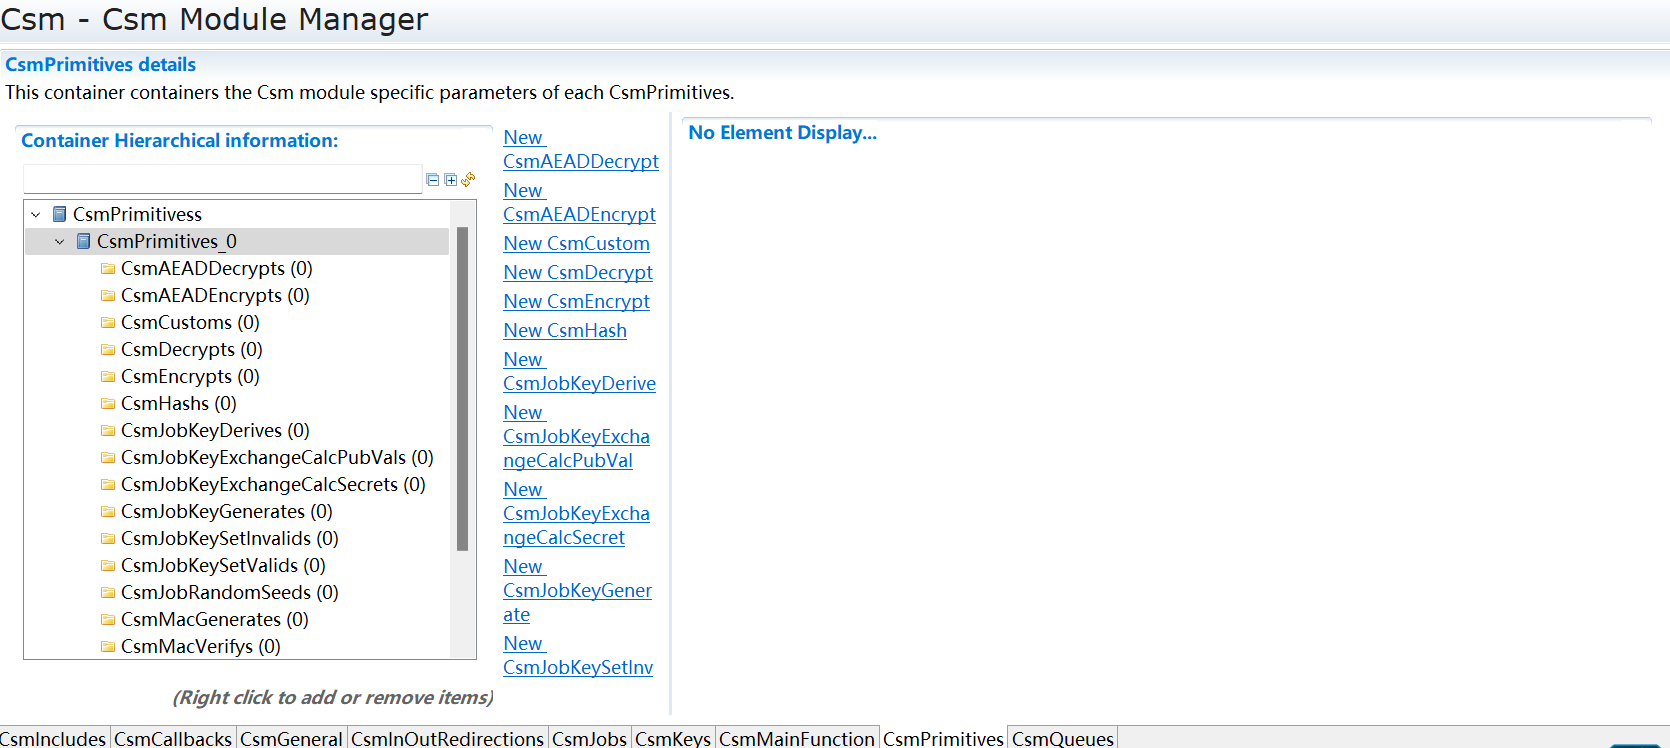Open the CsmQueues tab
The width and height of the screenshot is (1670, 748).
tap(1062, 738)
